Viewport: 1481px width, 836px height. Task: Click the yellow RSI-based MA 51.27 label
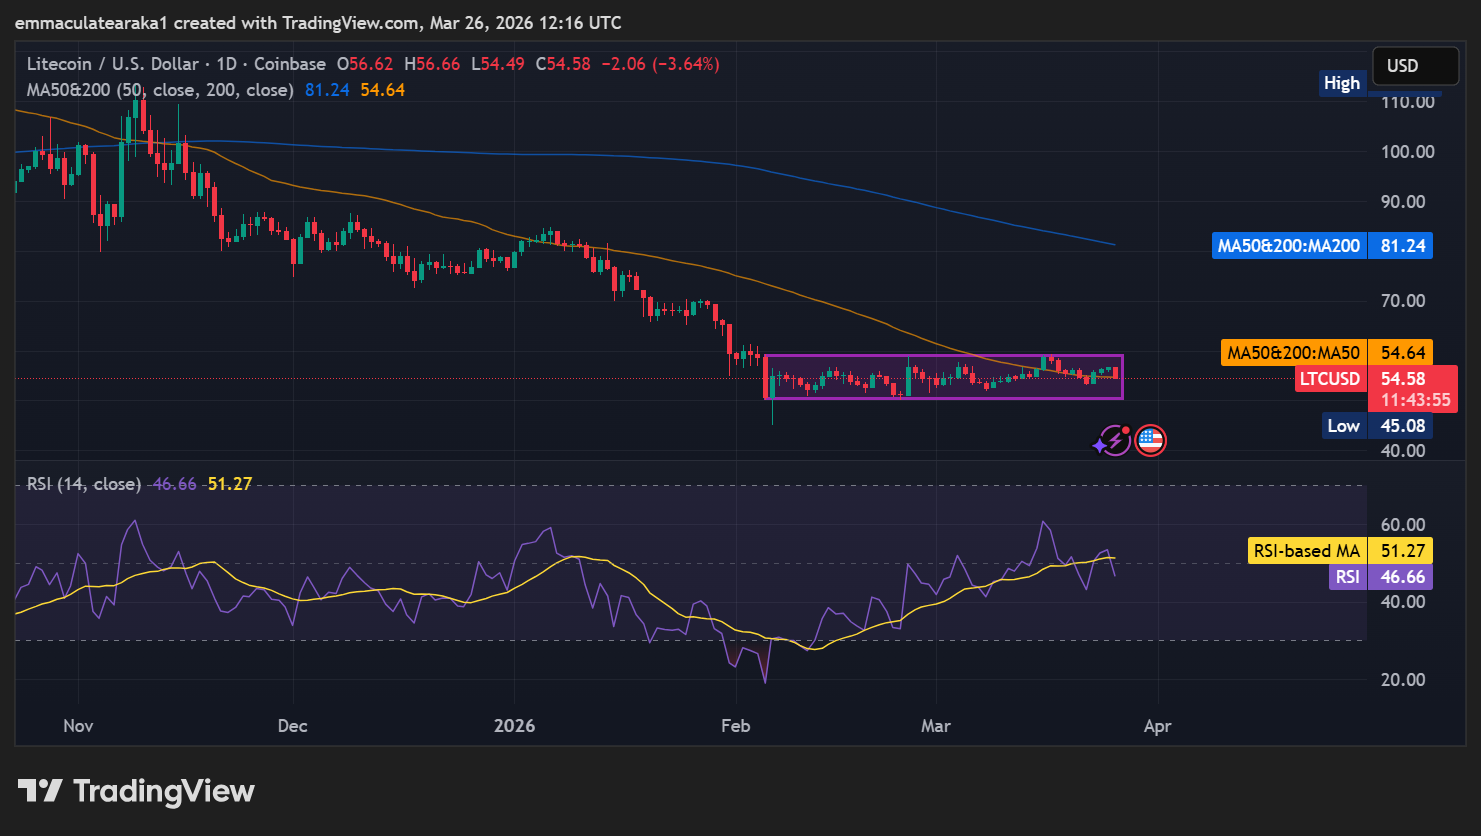[x=1338, y=550]
